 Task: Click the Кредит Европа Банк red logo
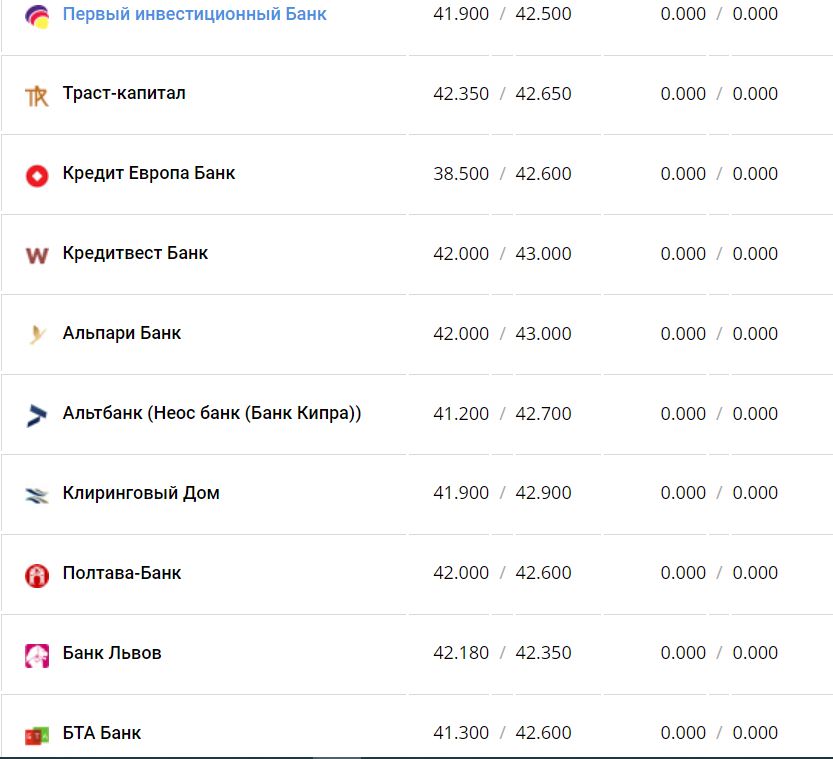coord(37,176)
